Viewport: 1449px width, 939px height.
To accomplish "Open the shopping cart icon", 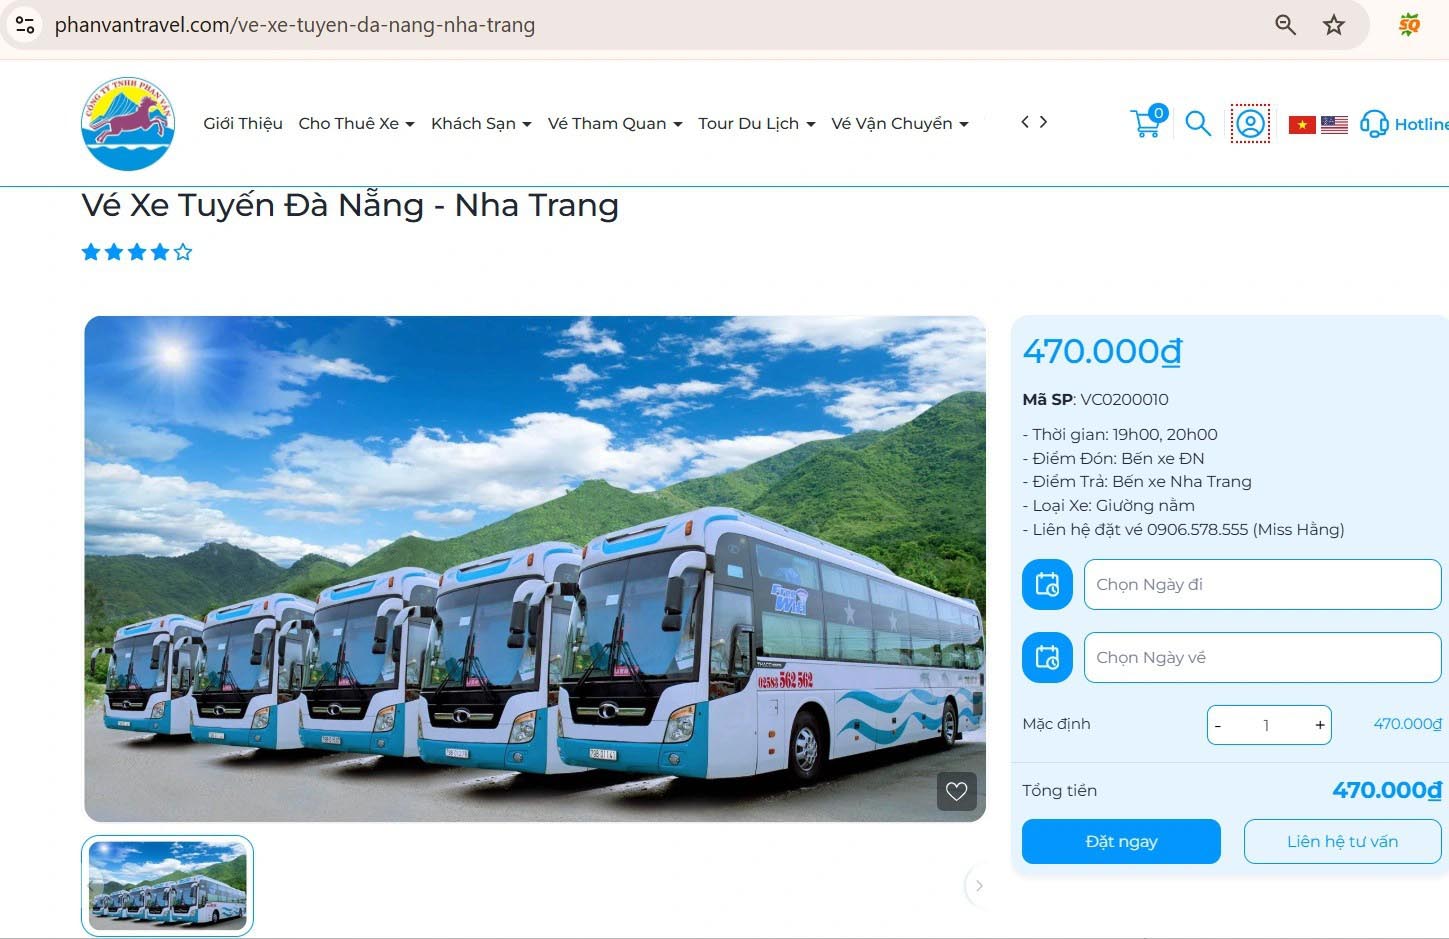I will [x=1148, y=122].
